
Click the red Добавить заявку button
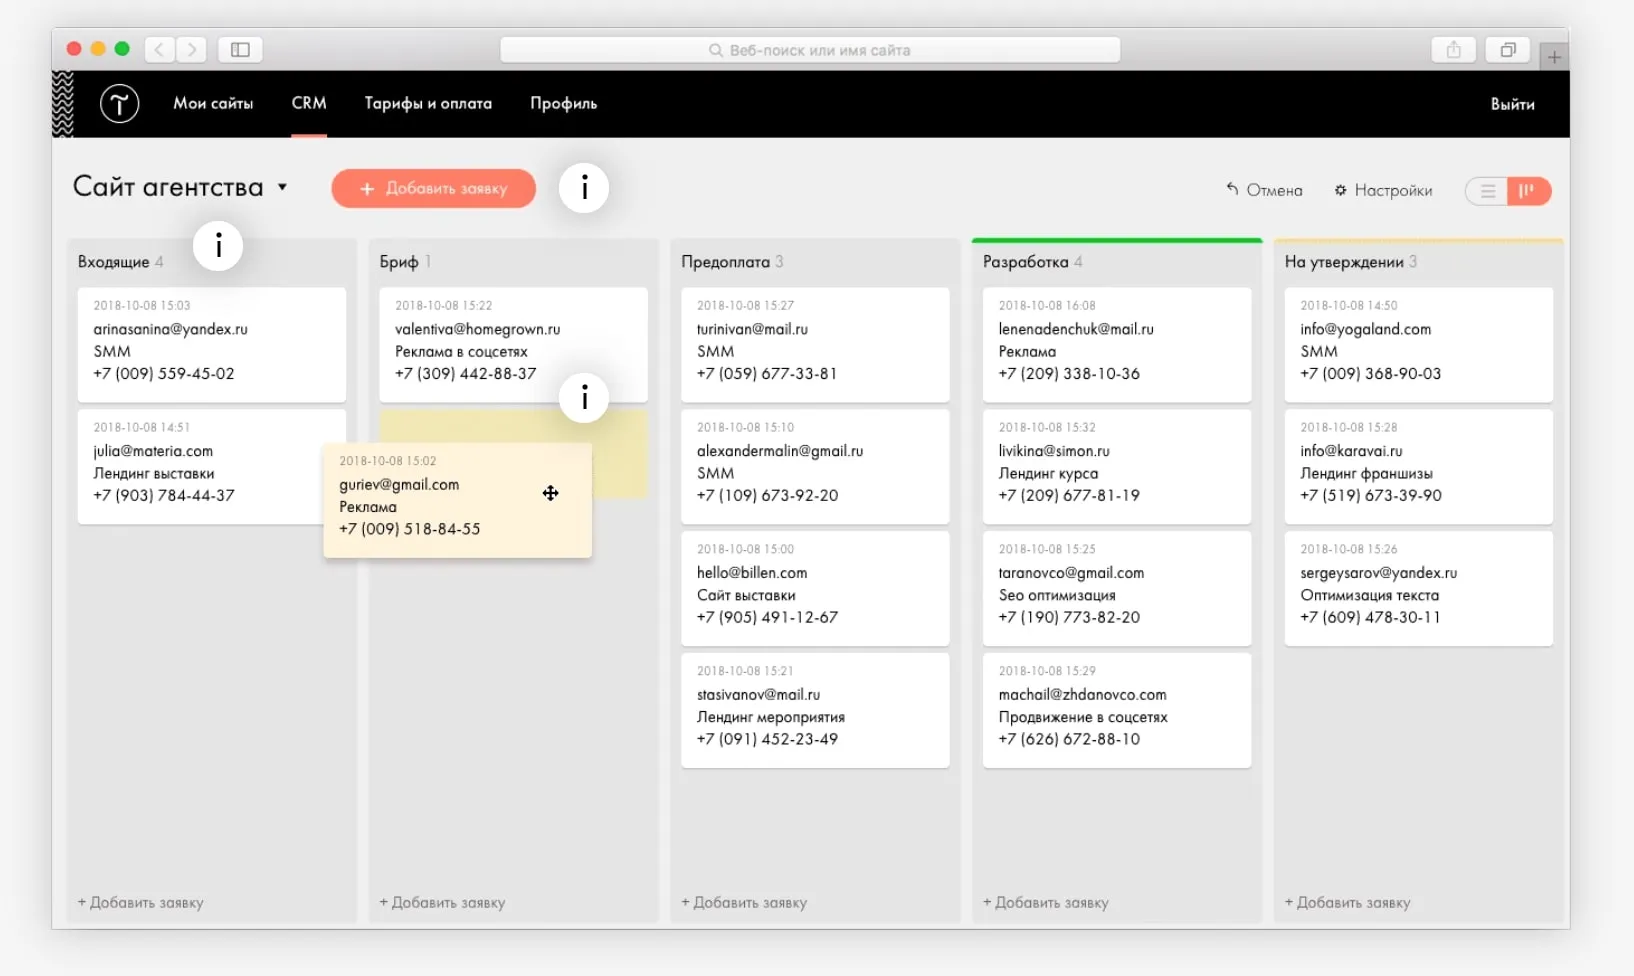point(433,188)
